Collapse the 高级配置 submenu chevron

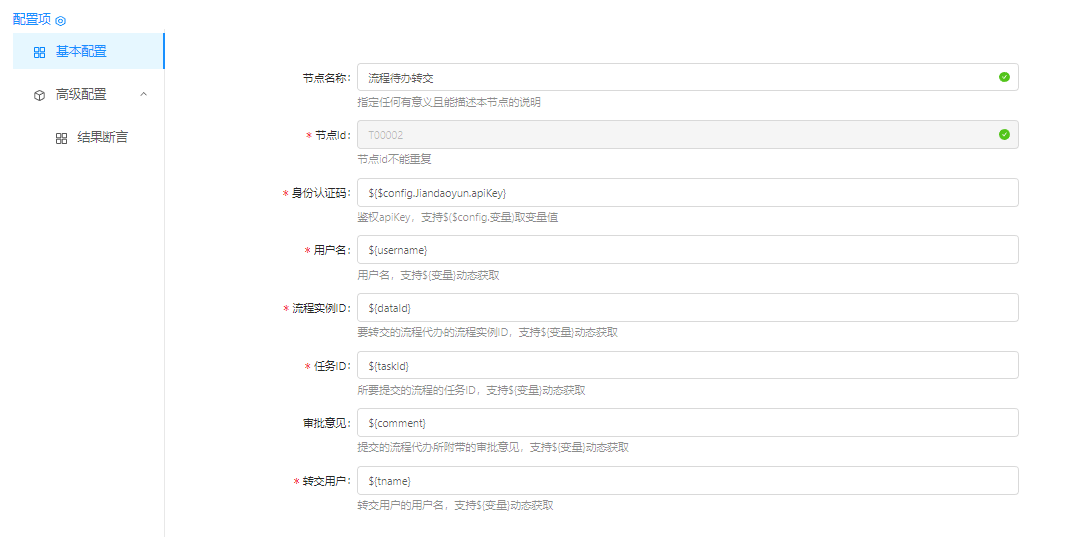144,94
